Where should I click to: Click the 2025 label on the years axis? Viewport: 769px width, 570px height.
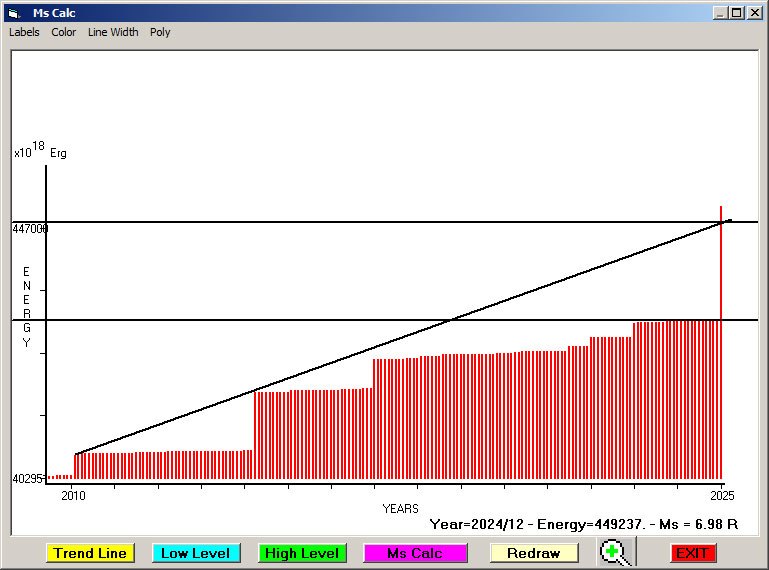[722, 495]
